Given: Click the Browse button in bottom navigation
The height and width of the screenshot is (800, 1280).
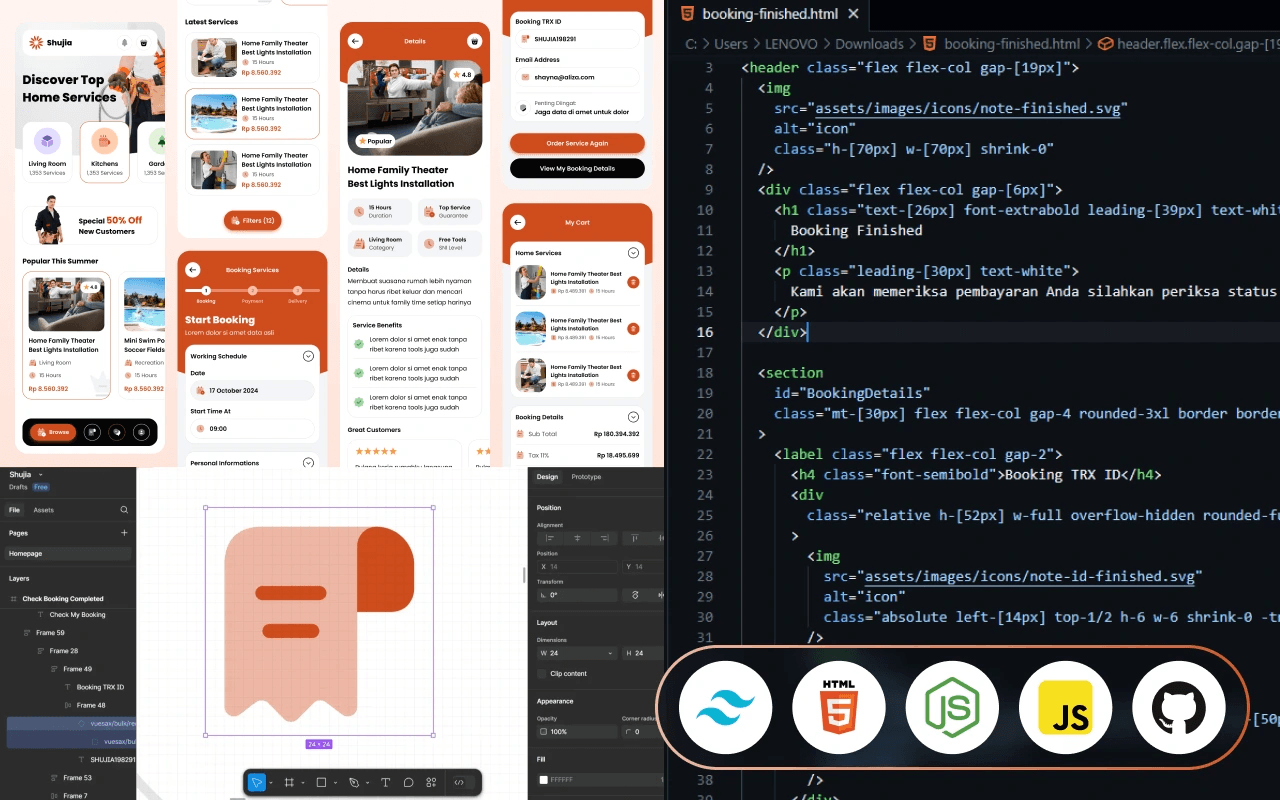Looking at the screenshot, I should tap(53, 432).
